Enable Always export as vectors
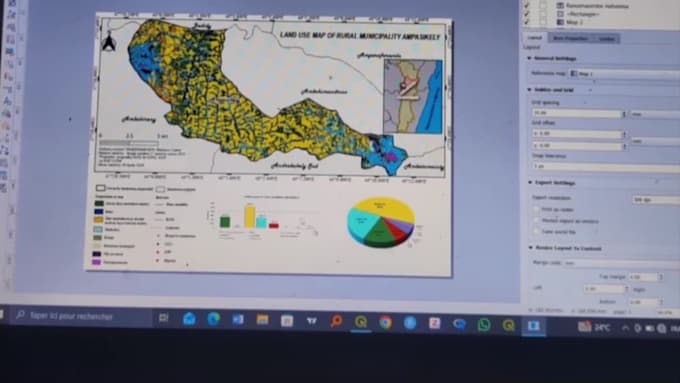The image size is (680, 383). [x=536, y=220]
